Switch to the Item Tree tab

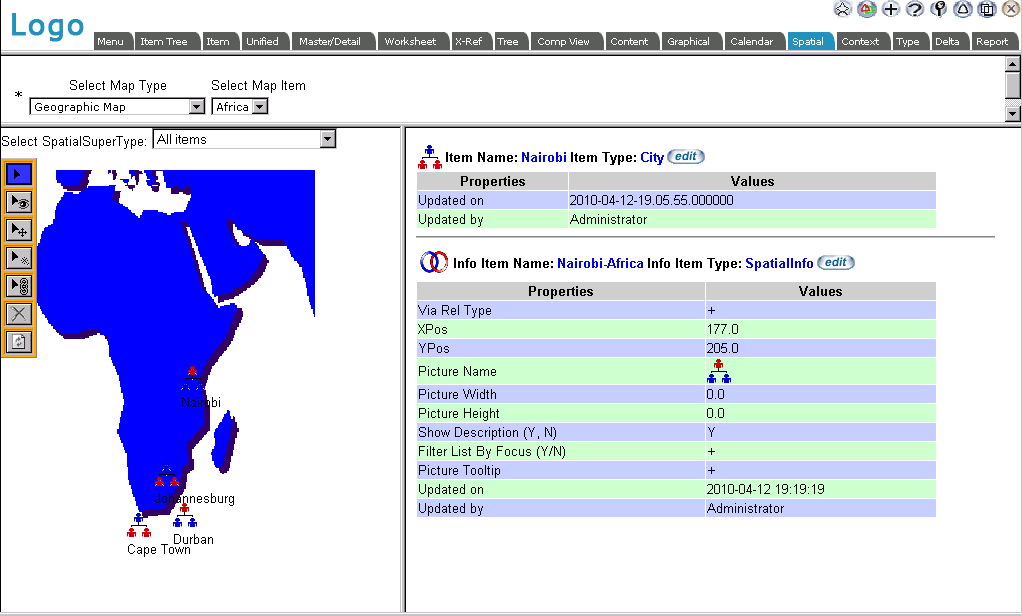click(164, 42)
